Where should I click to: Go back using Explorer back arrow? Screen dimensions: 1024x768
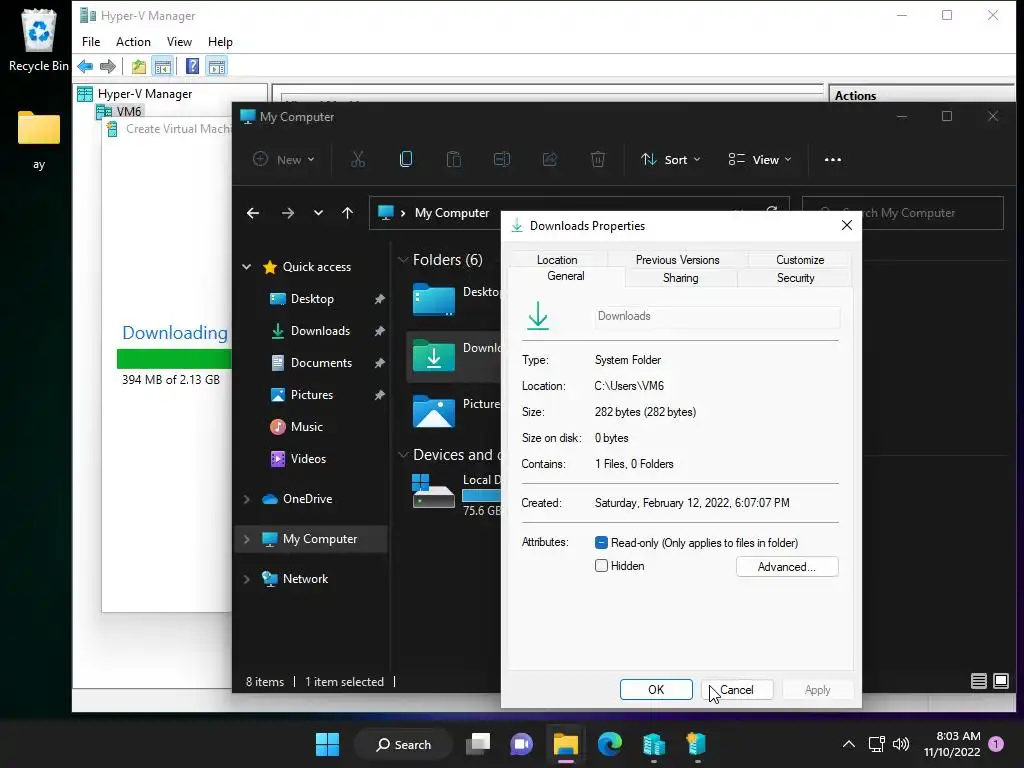point(253,213)
